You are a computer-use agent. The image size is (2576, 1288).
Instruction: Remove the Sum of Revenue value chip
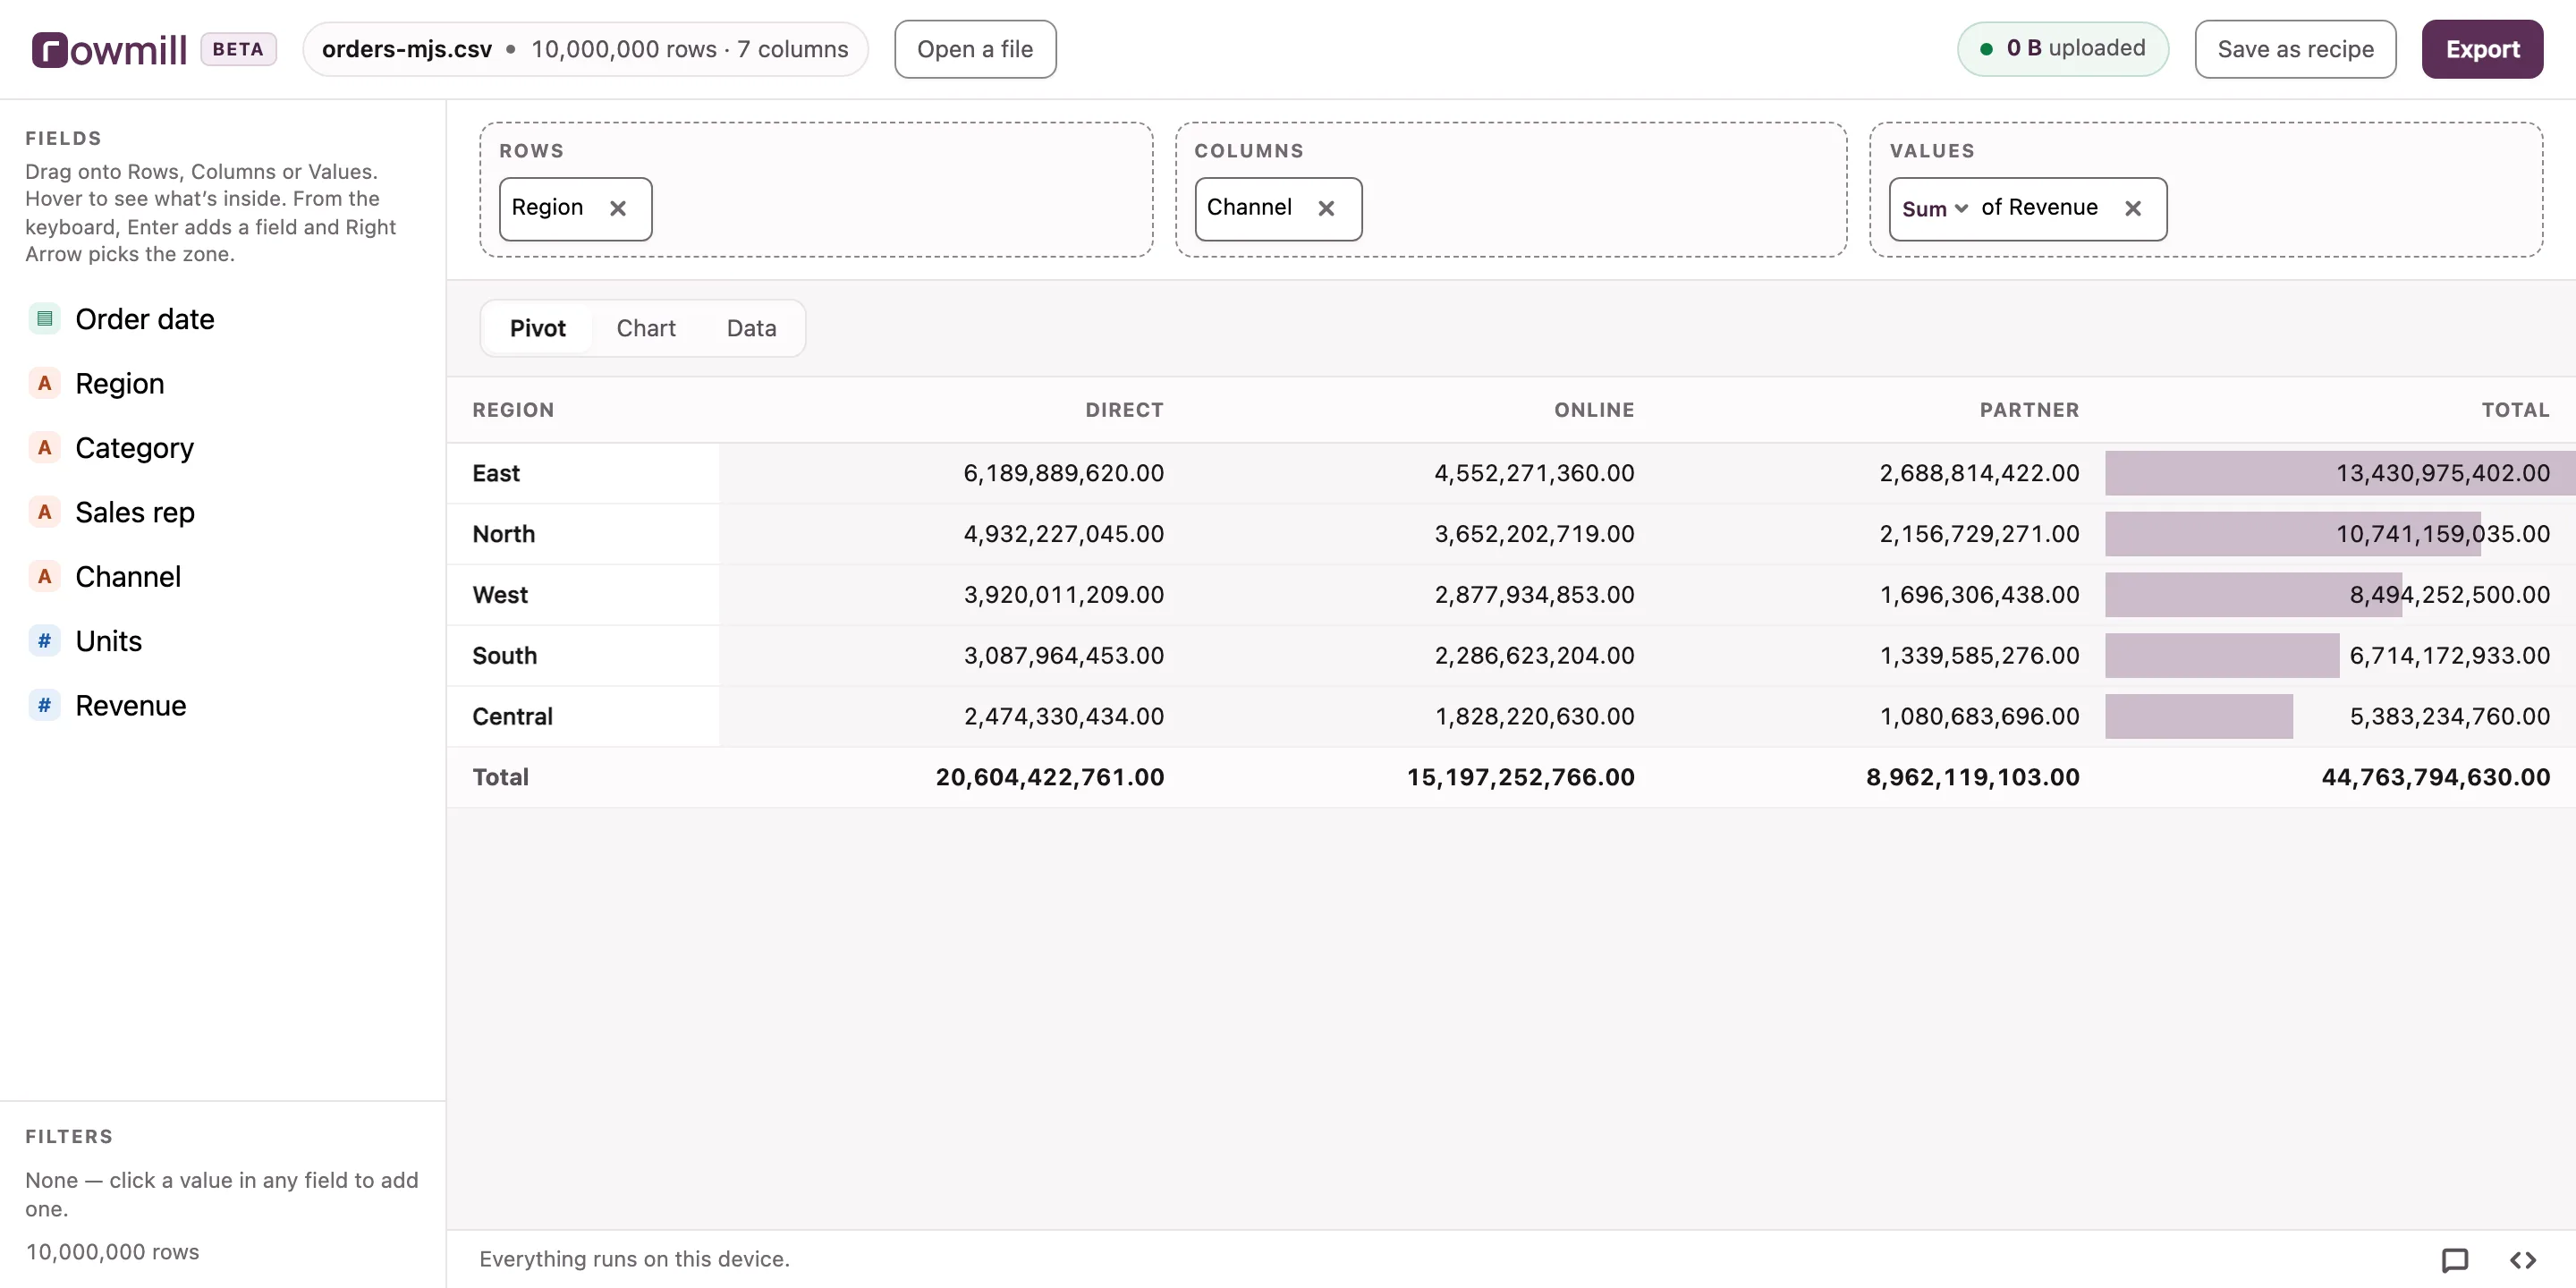click(2133, 208)
